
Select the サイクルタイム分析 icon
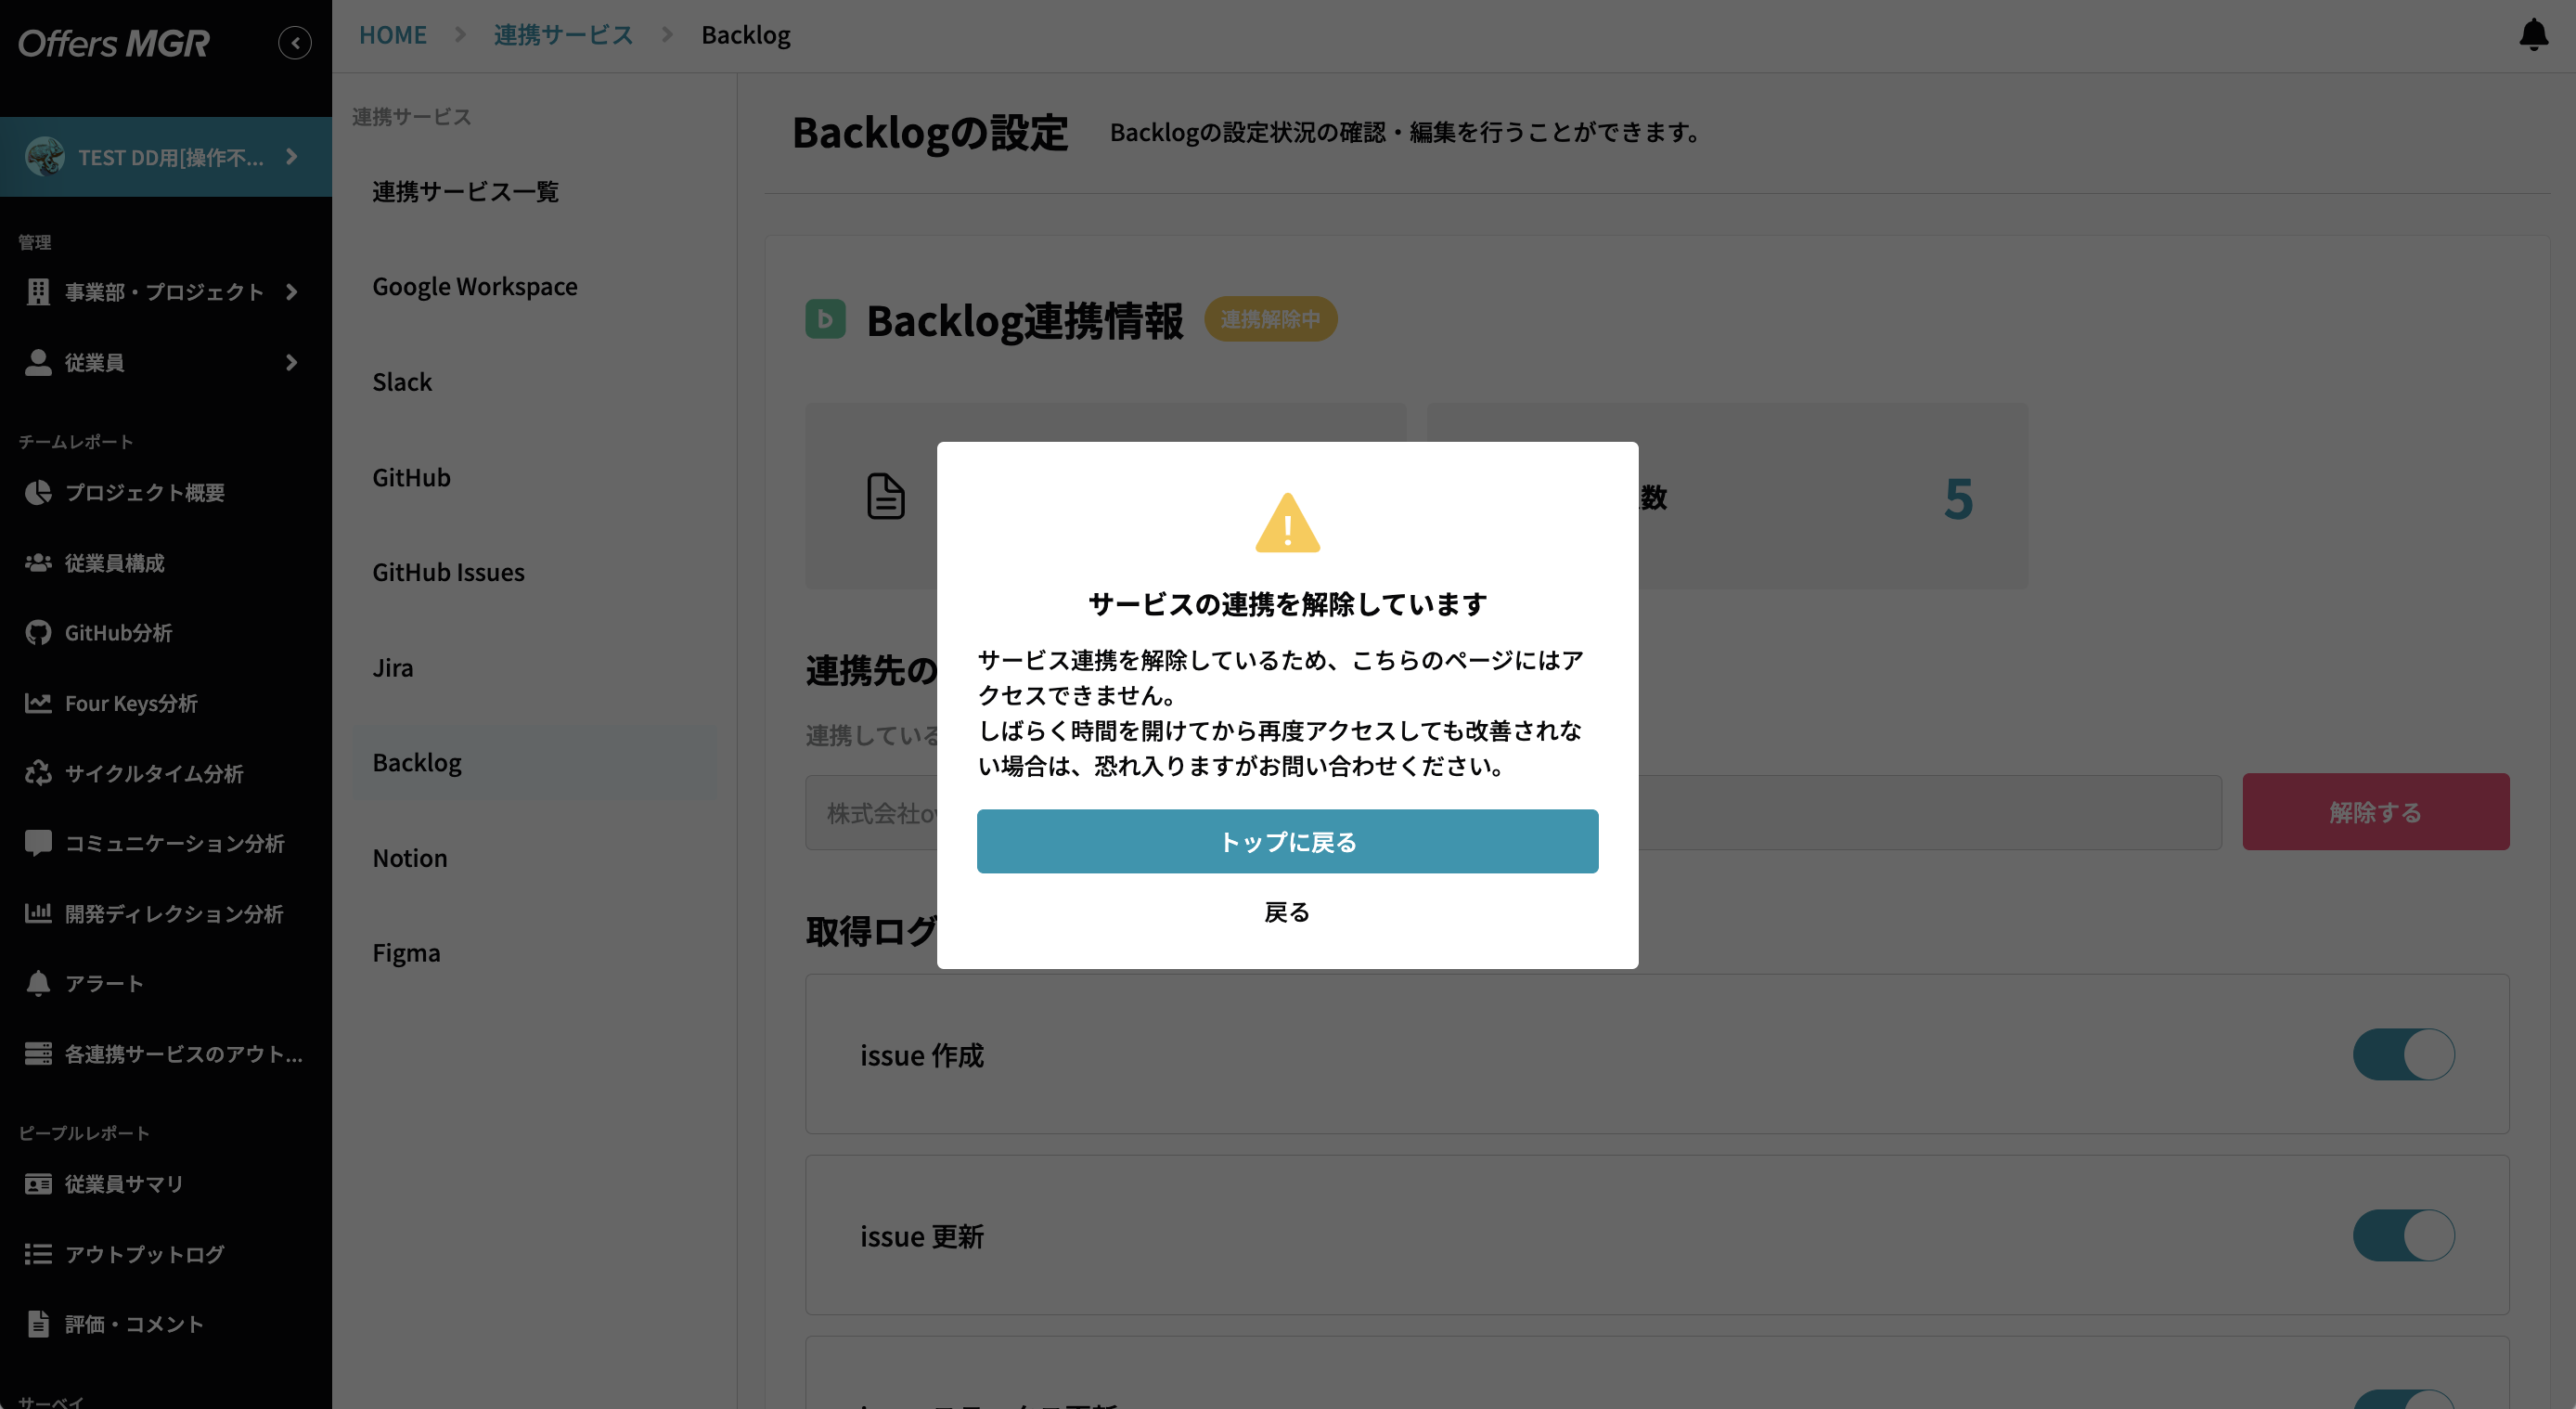pos(38,773)
